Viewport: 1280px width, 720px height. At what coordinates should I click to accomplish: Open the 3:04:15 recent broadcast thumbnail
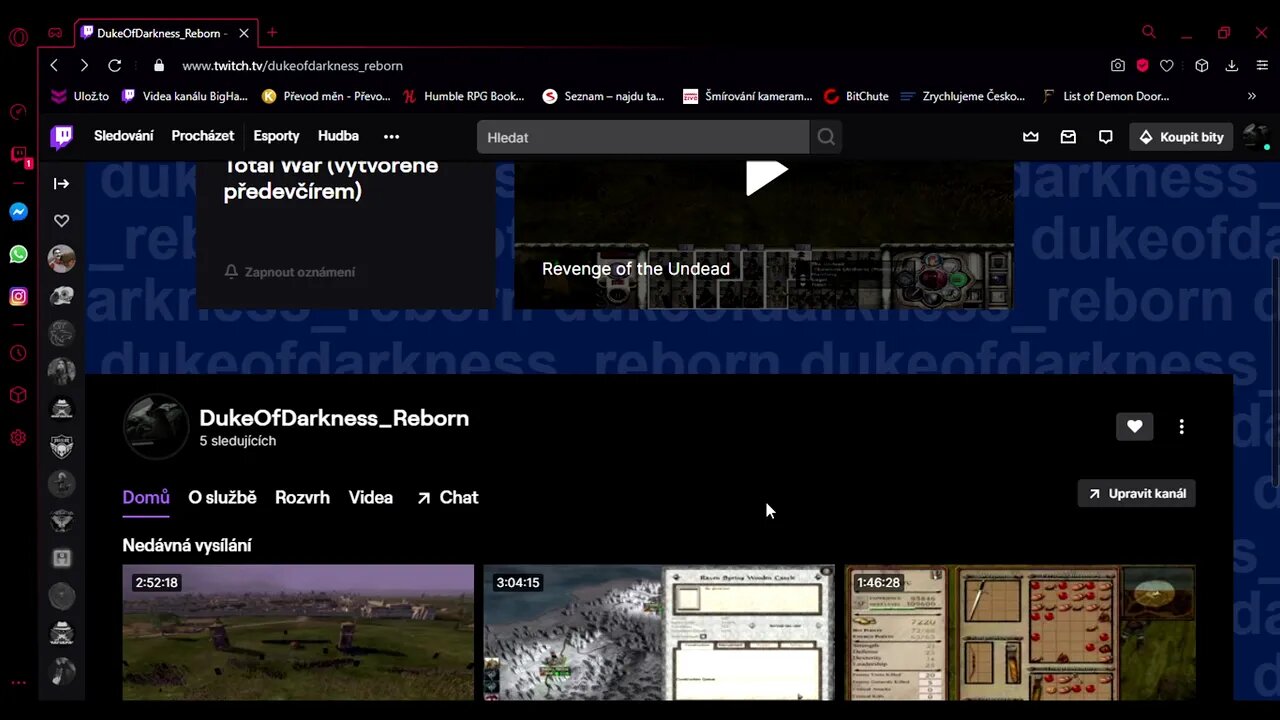tap(659, 632)
